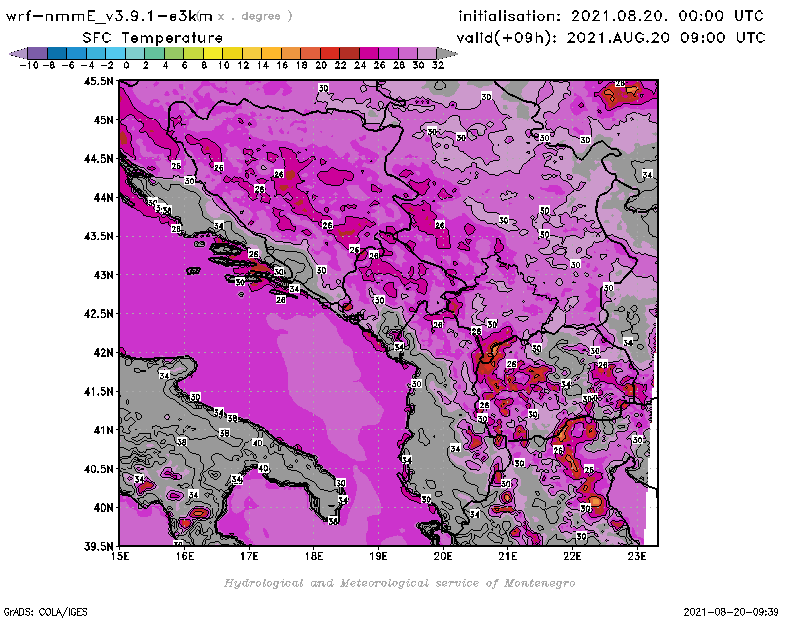Click the 43N latitude label
Viewport: 800px width, 618px height.
click(103, 275)
